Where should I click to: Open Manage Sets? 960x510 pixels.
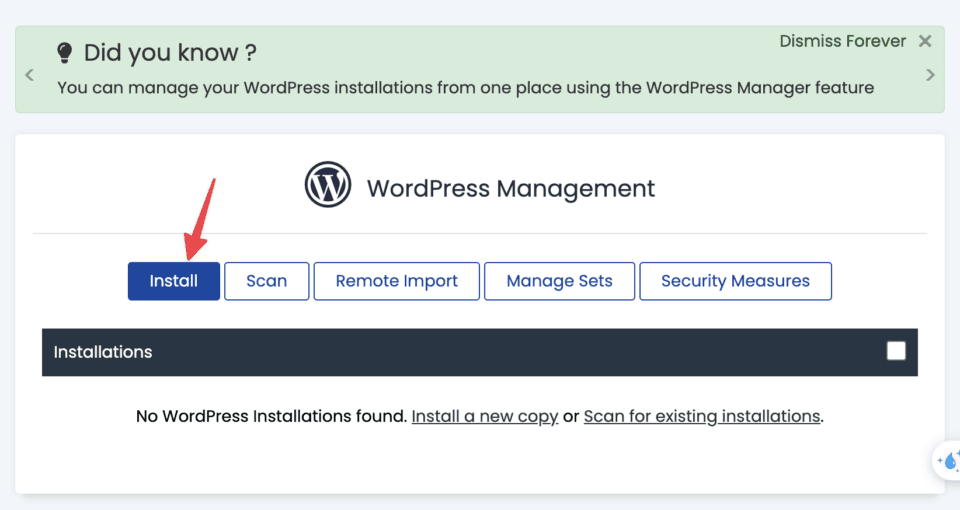point(559,281)
